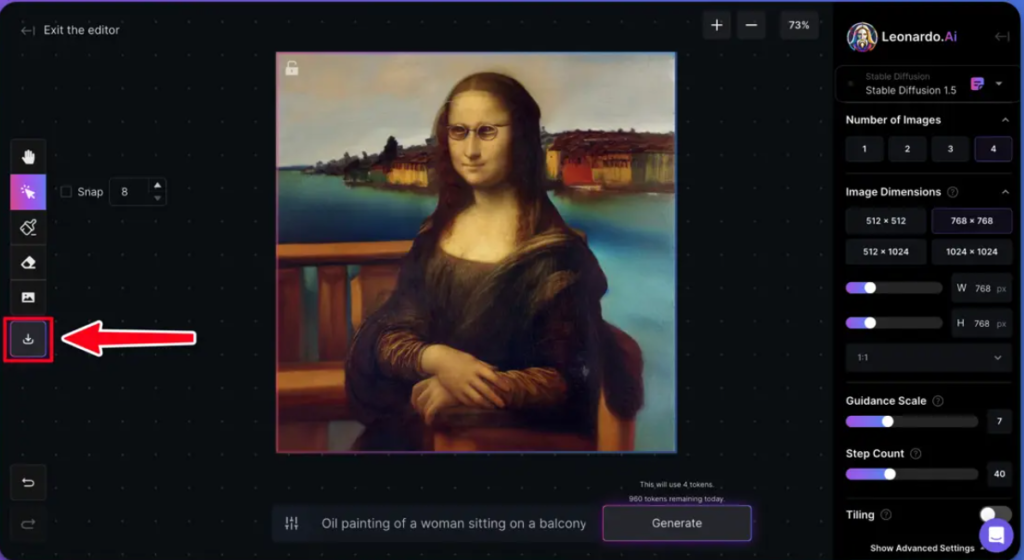Zoom out with the minus button
1024x560 pixels.
[751, 25]
